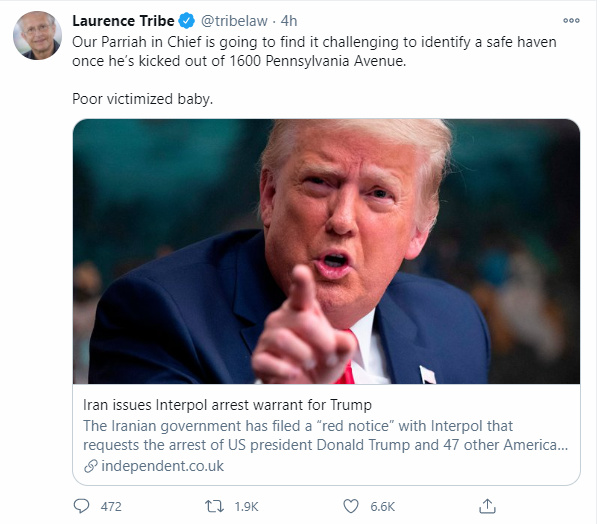Screen dimensions: 606x524
Task: Open the share tweet icon
Action: (487, 505)
